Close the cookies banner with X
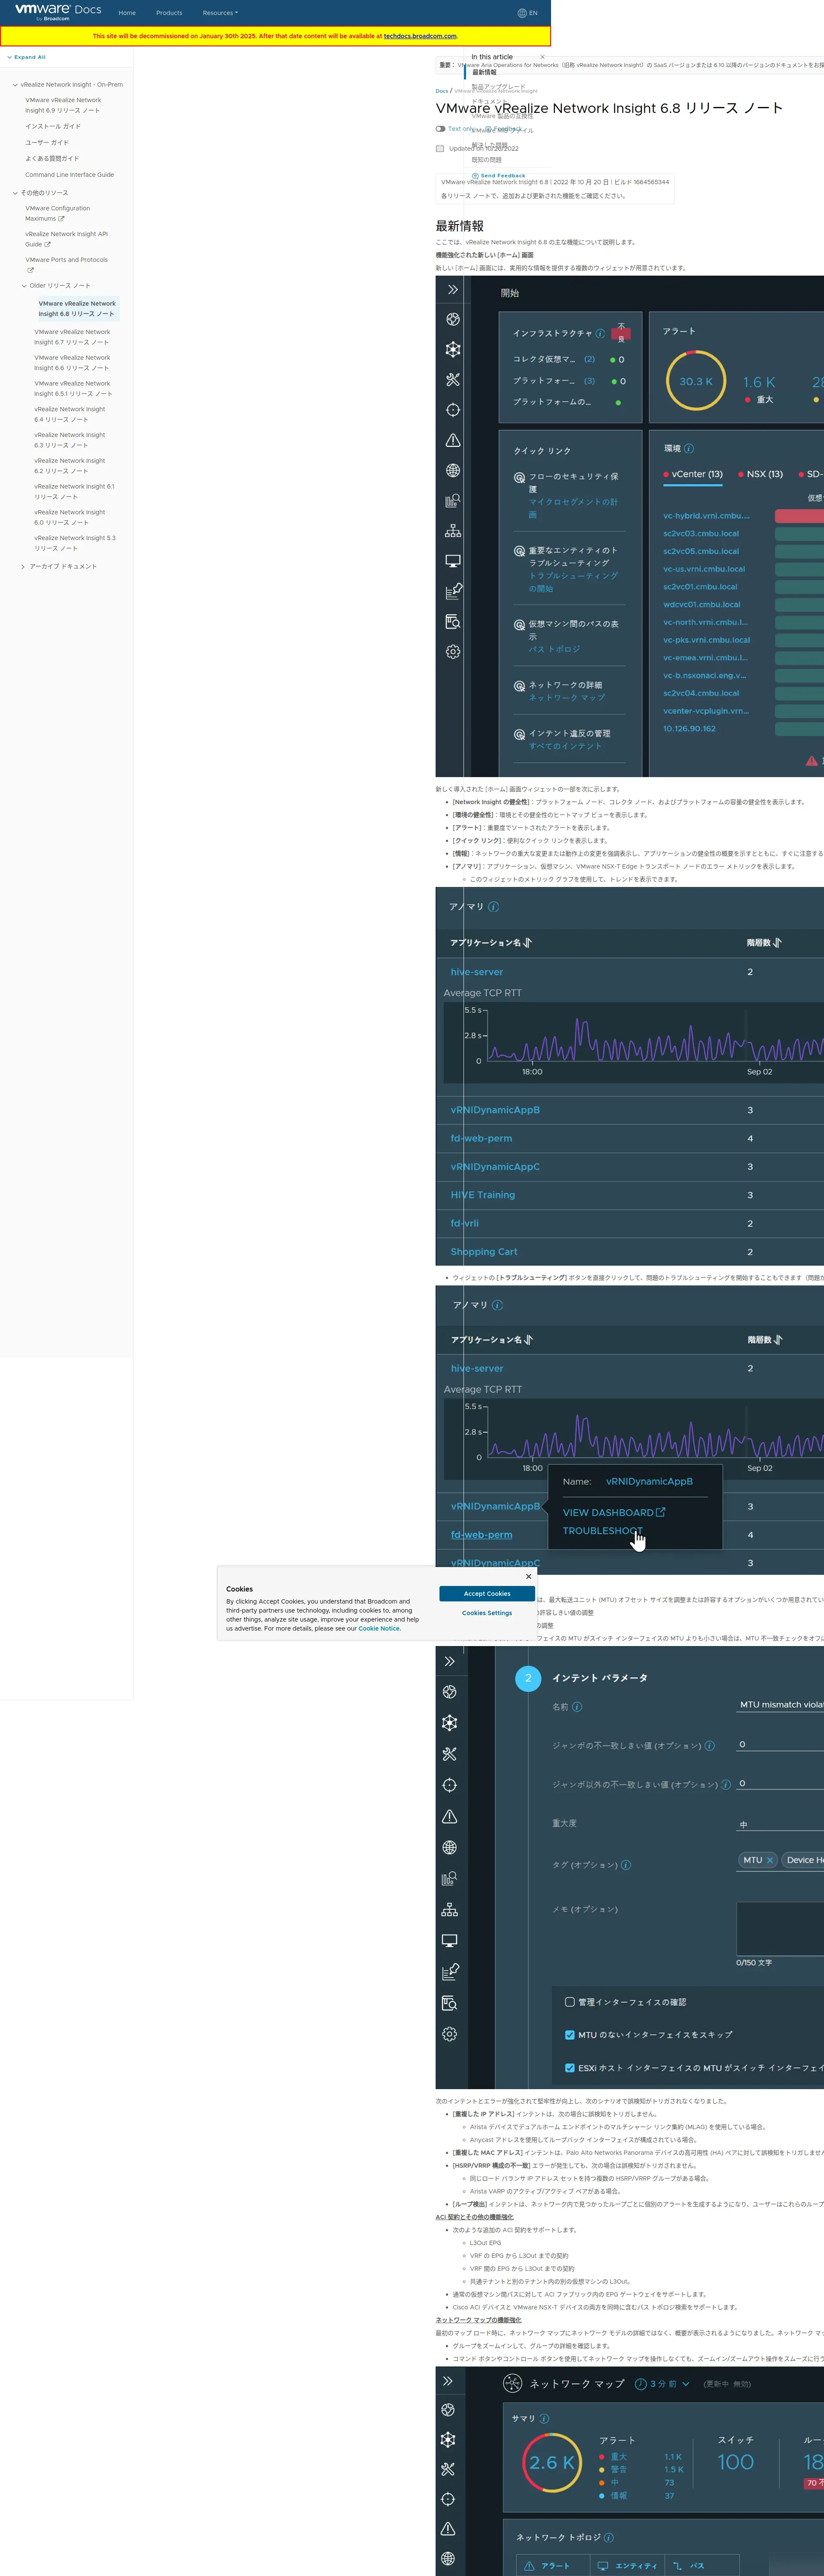The height and width of the screenshot is (2576, 824). click(529, 1577)
